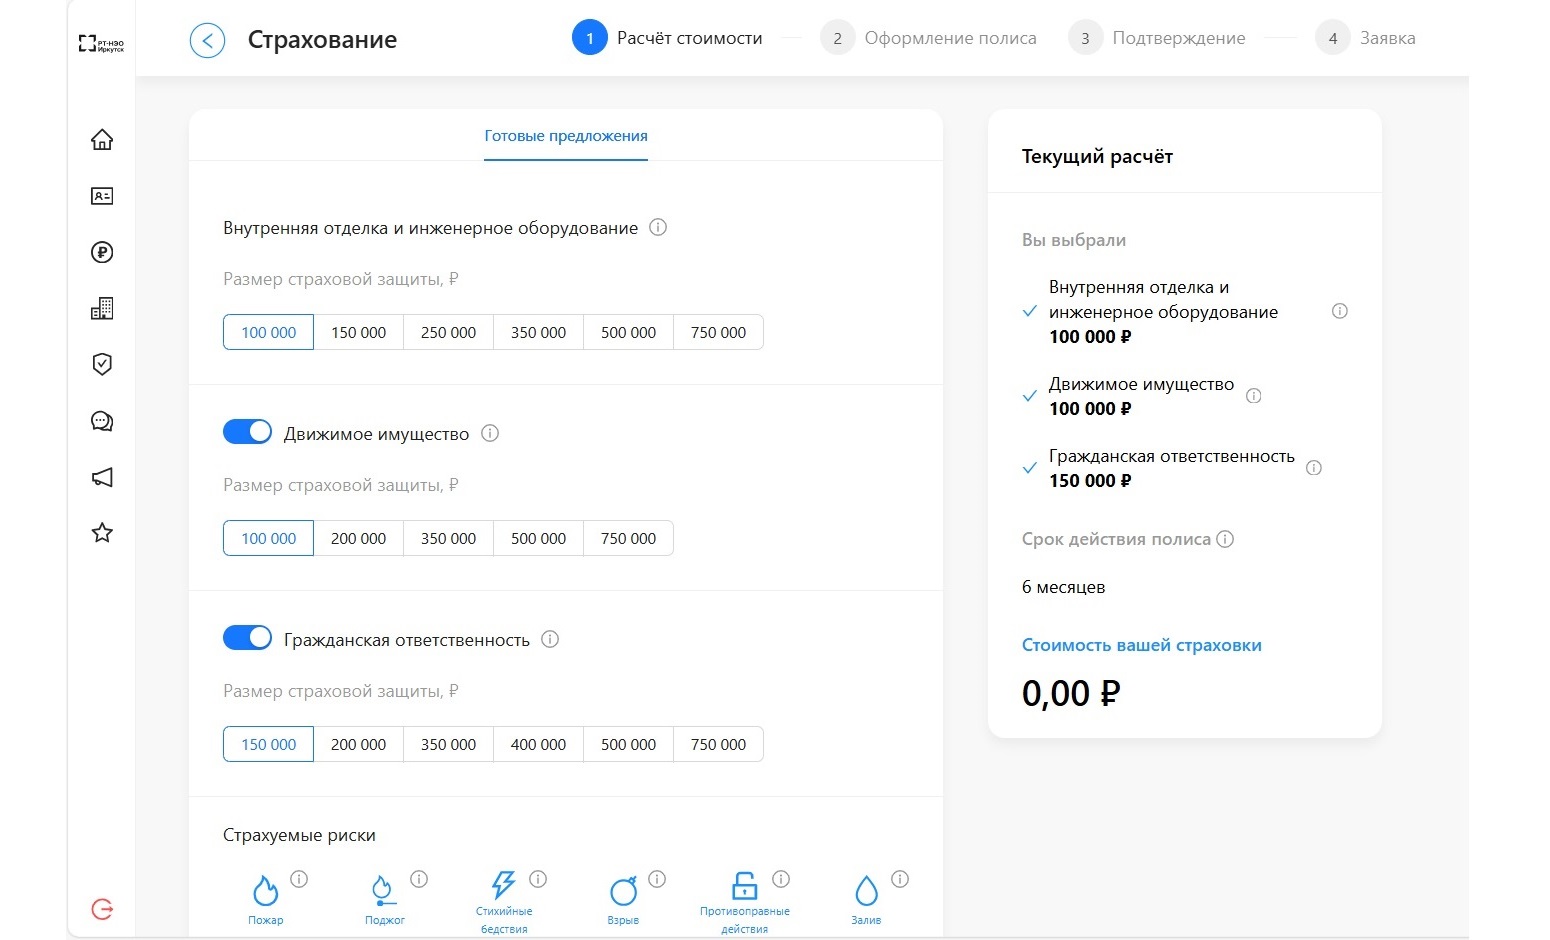Go to step 2 Оформление полиса
The height and width of the screenshot is (940, 1550).
[x=928, y=38]
